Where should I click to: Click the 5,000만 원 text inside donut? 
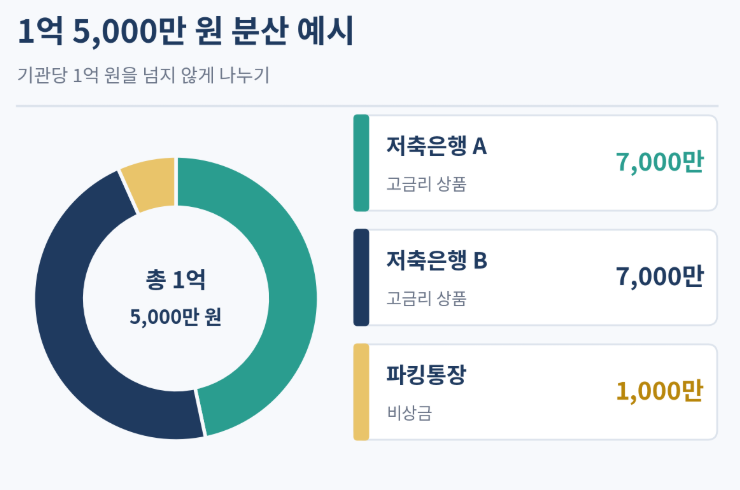(176, 317)
